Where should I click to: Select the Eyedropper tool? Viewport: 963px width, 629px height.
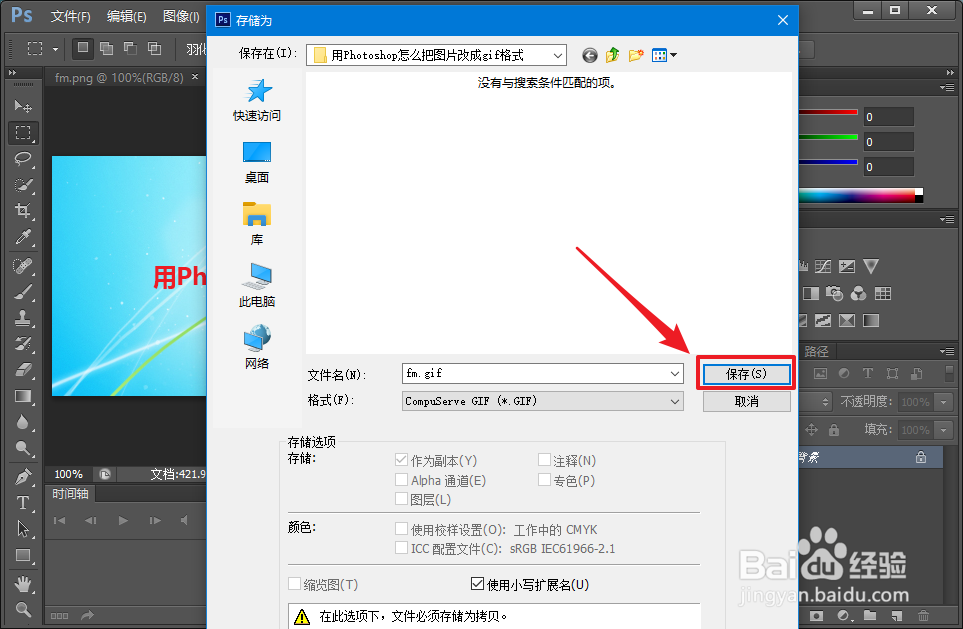(23, 237)
